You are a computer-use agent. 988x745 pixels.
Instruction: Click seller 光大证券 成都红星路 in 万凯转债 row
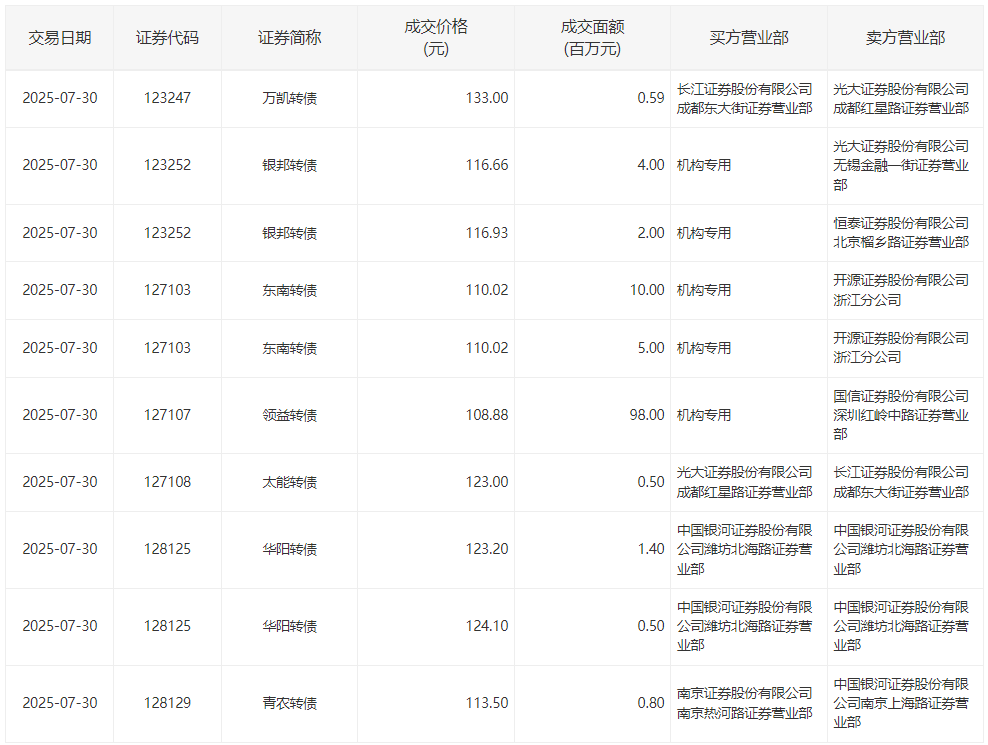point(901,99)
